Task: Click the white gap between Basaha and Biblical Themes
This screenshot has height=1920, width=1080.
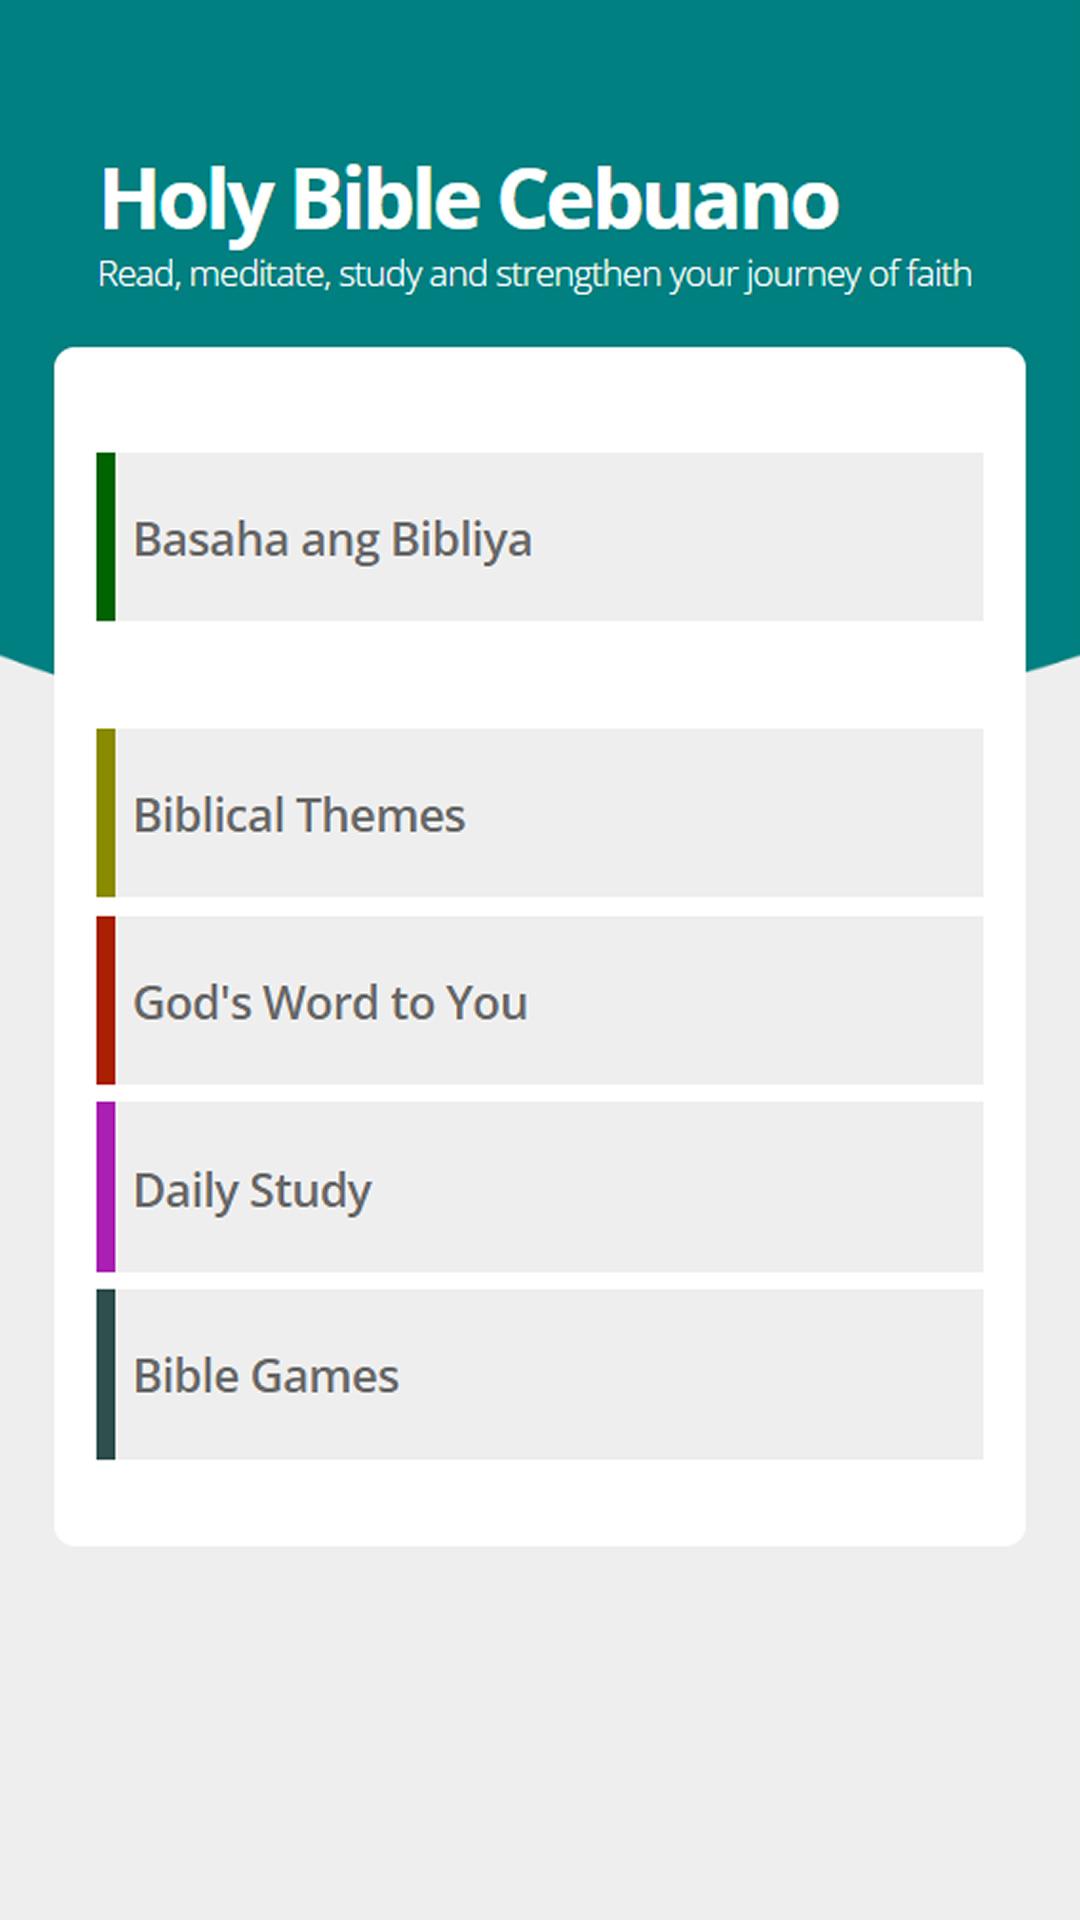Action: [540, 675]
